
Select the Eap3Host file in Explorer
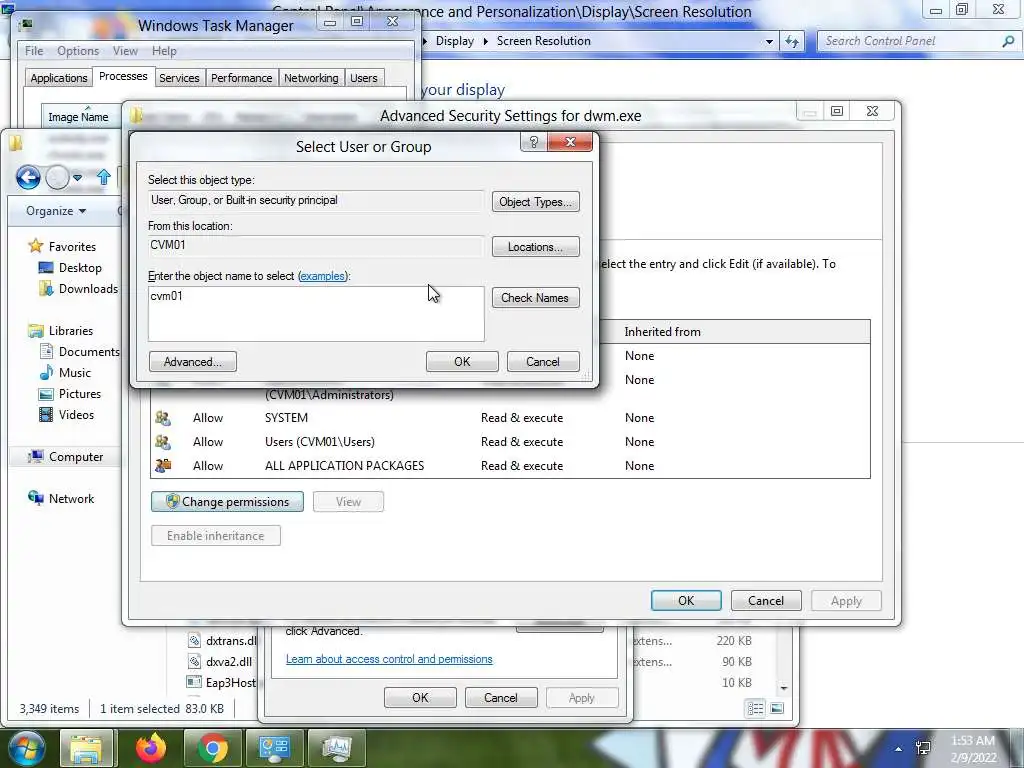[x=221, y=682]
